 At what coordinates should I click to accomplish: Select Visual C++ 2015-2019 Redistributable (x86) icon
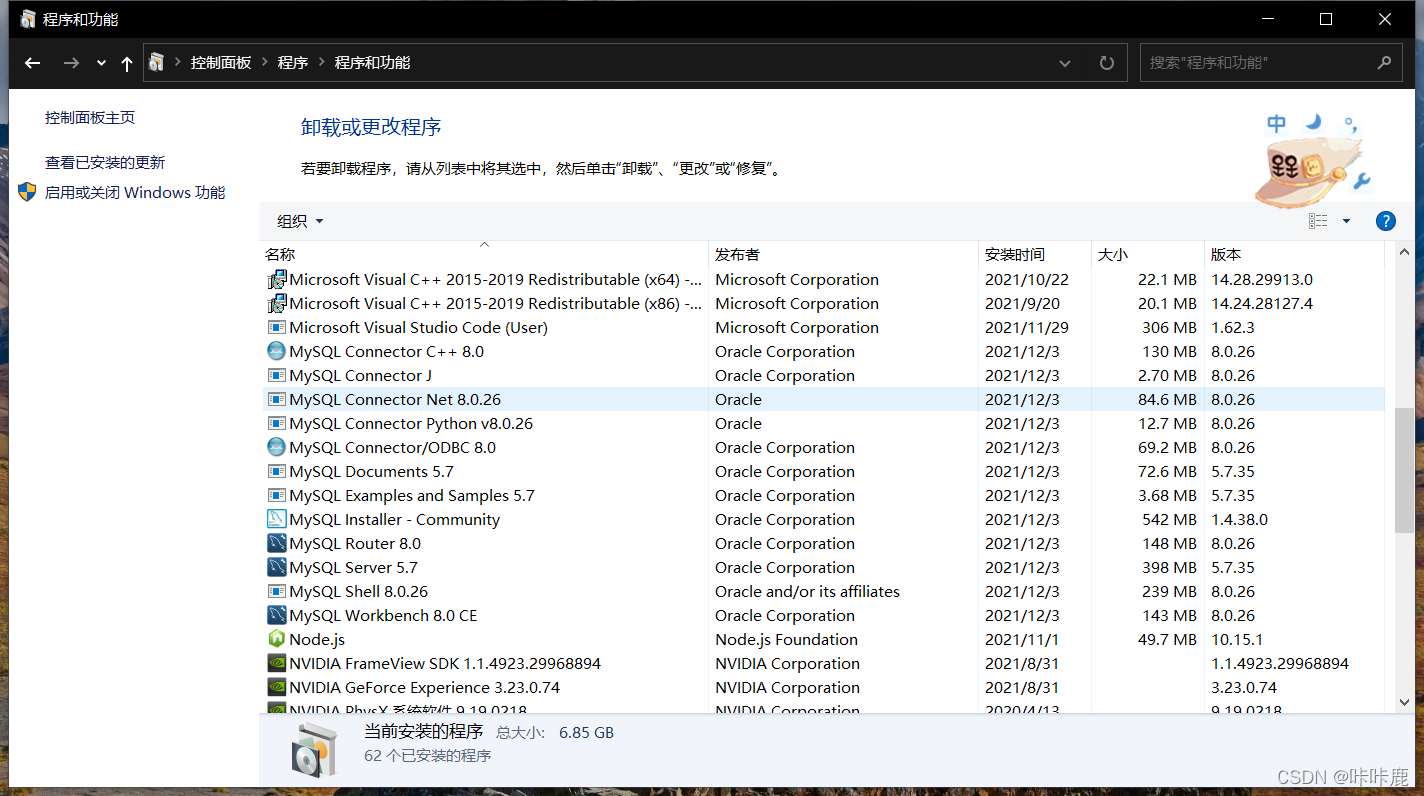click(277, 303)
